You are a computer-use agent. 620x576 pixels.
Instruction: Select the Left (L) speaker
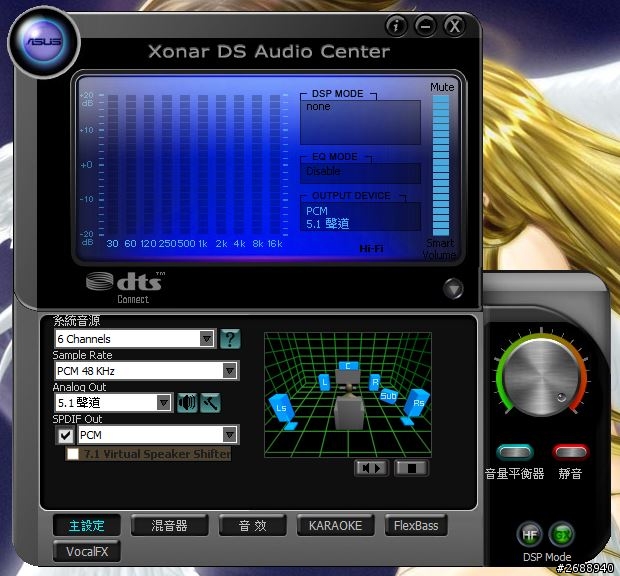[x=325, y=382]
